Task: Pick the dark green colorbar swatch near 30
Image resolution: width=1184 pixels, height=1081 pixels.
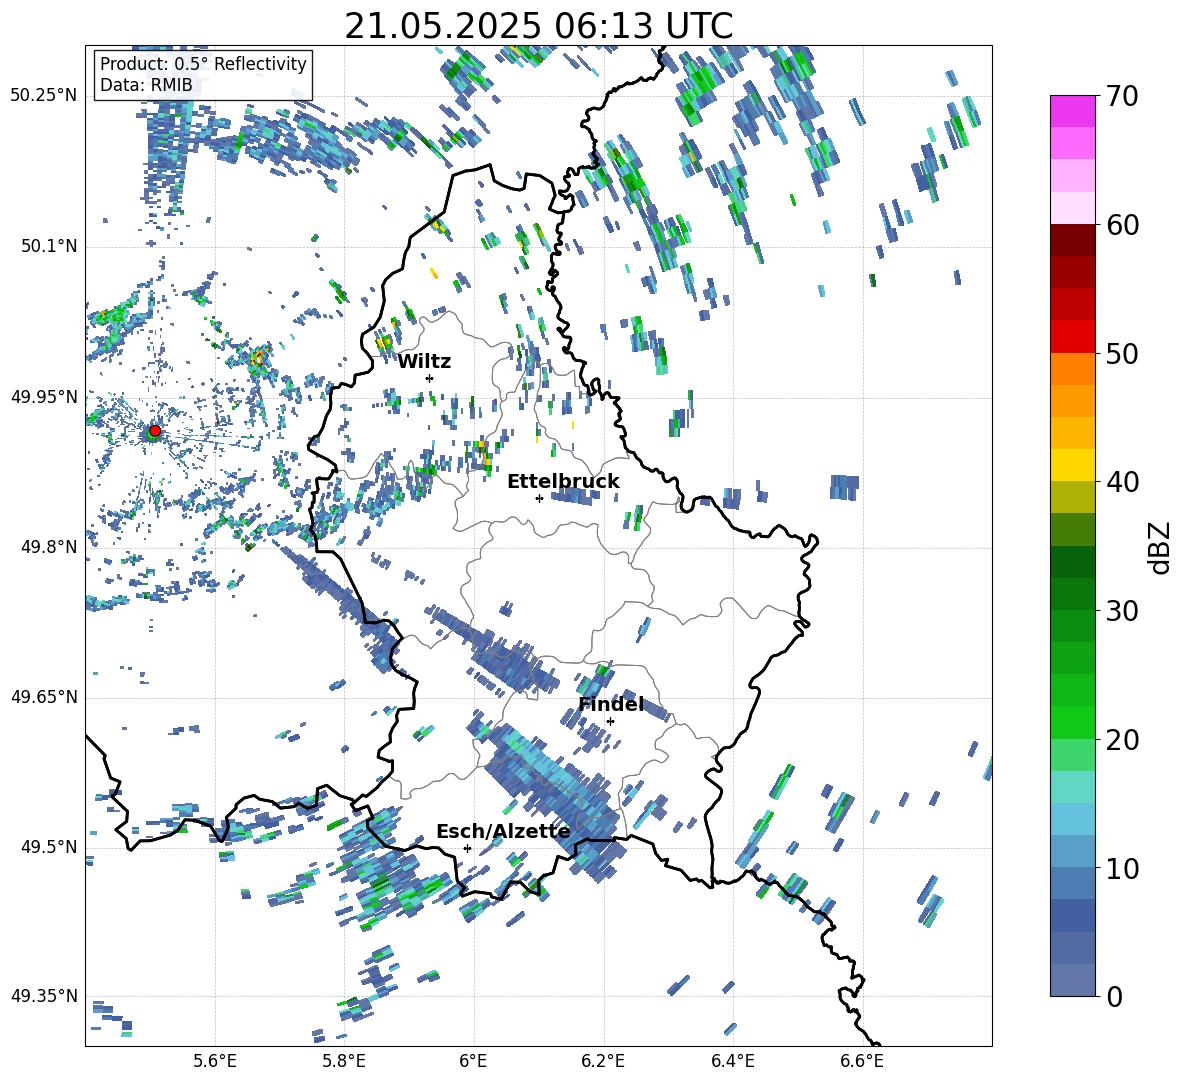Action: pyautogui.click(x=1072, y=594)
